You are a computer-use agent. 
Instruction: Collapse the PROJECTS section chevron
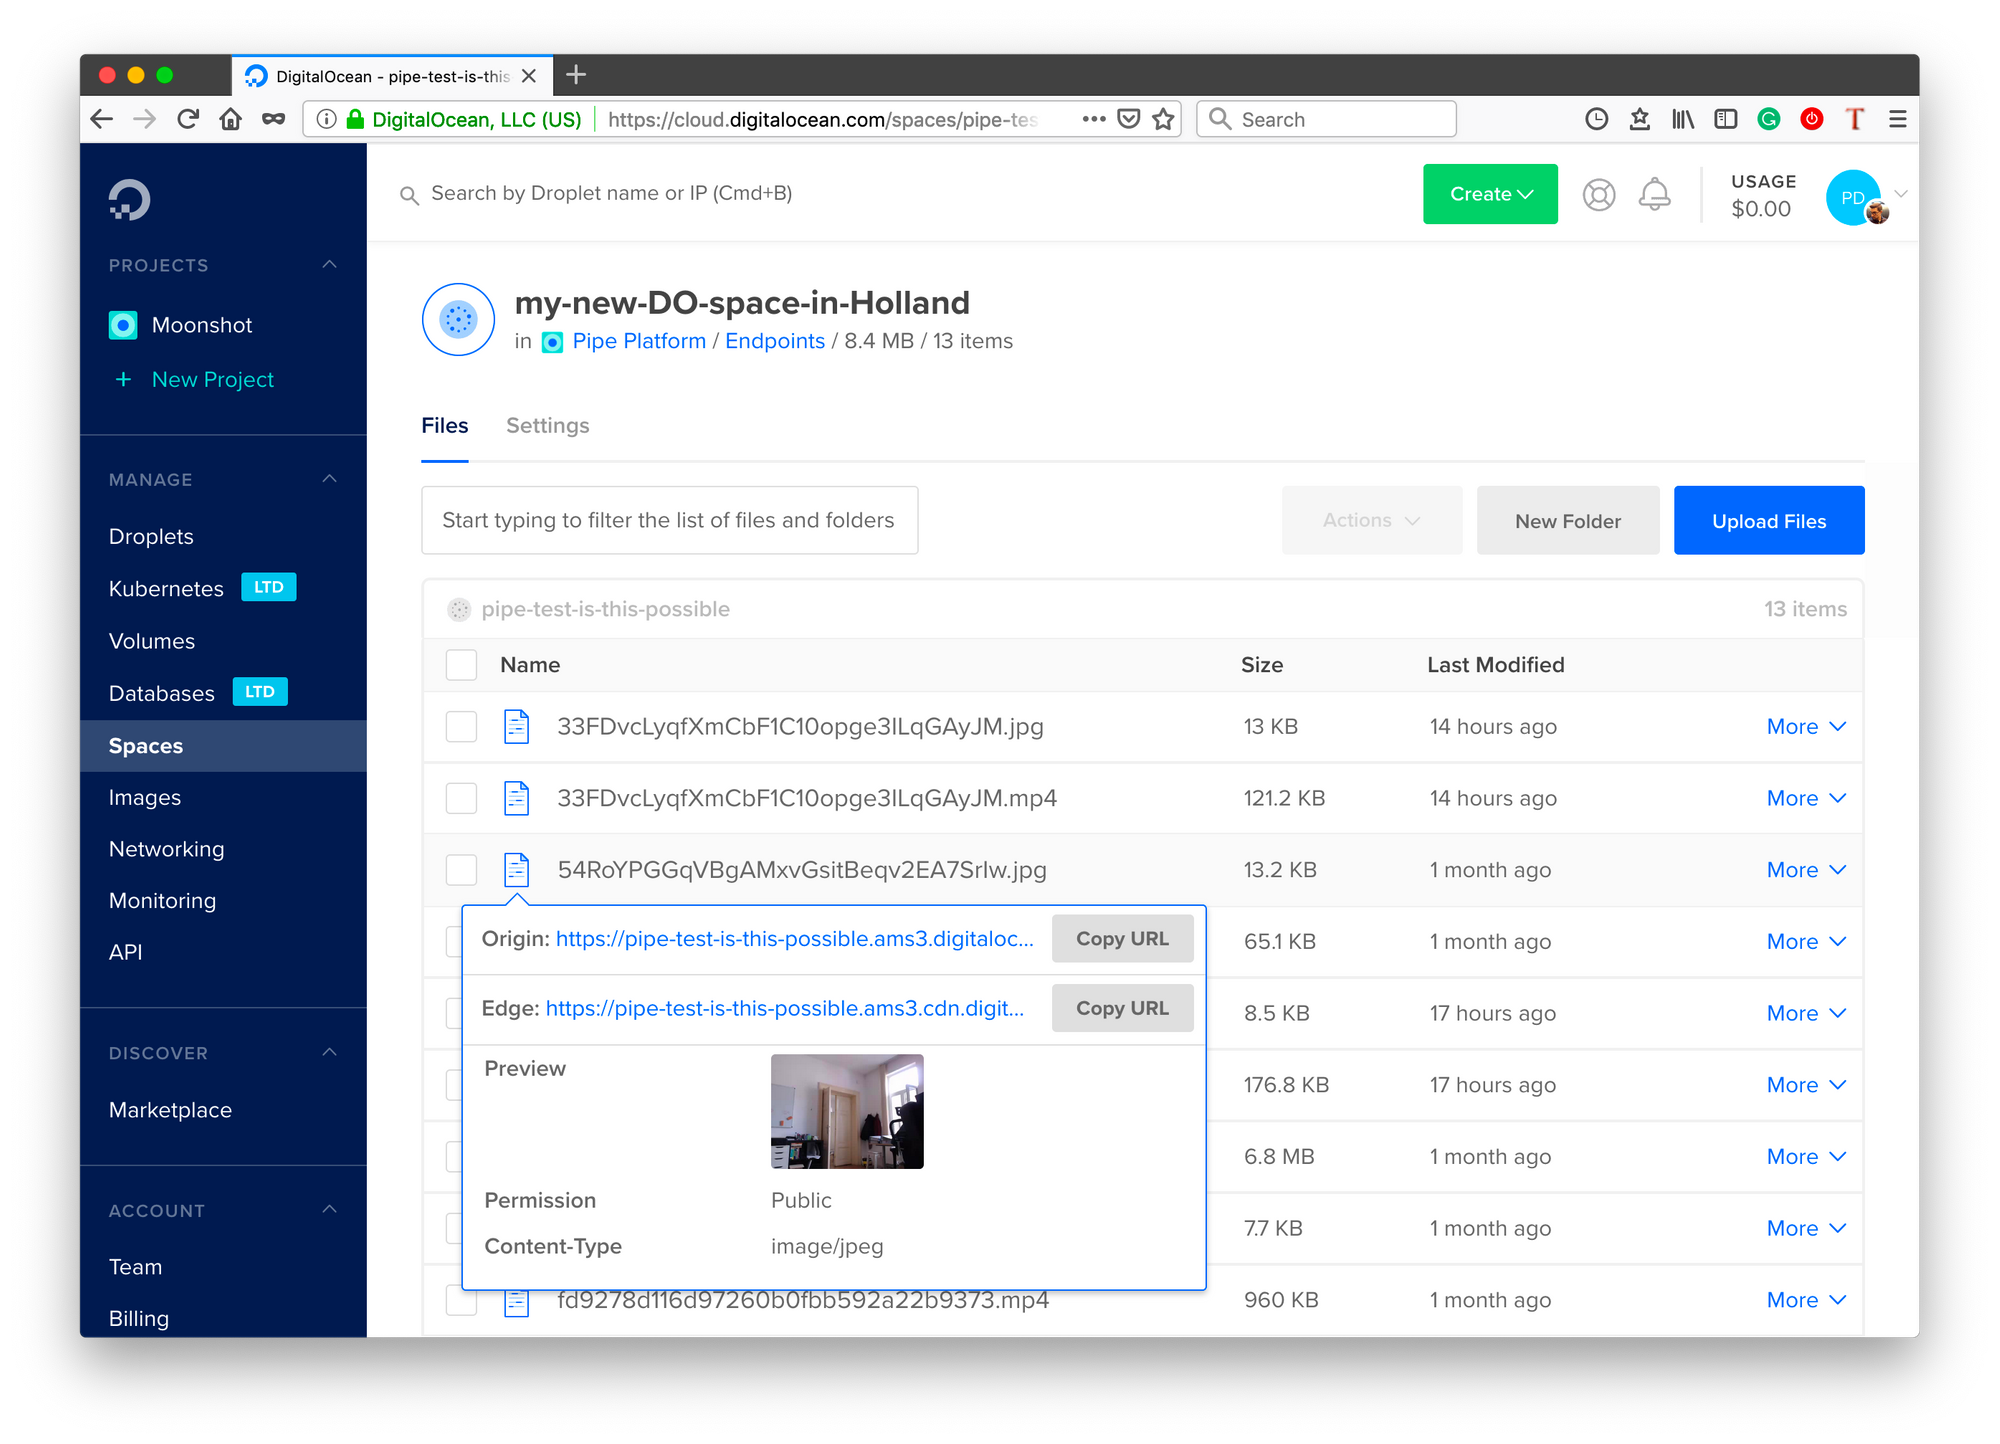click(329, 265)
